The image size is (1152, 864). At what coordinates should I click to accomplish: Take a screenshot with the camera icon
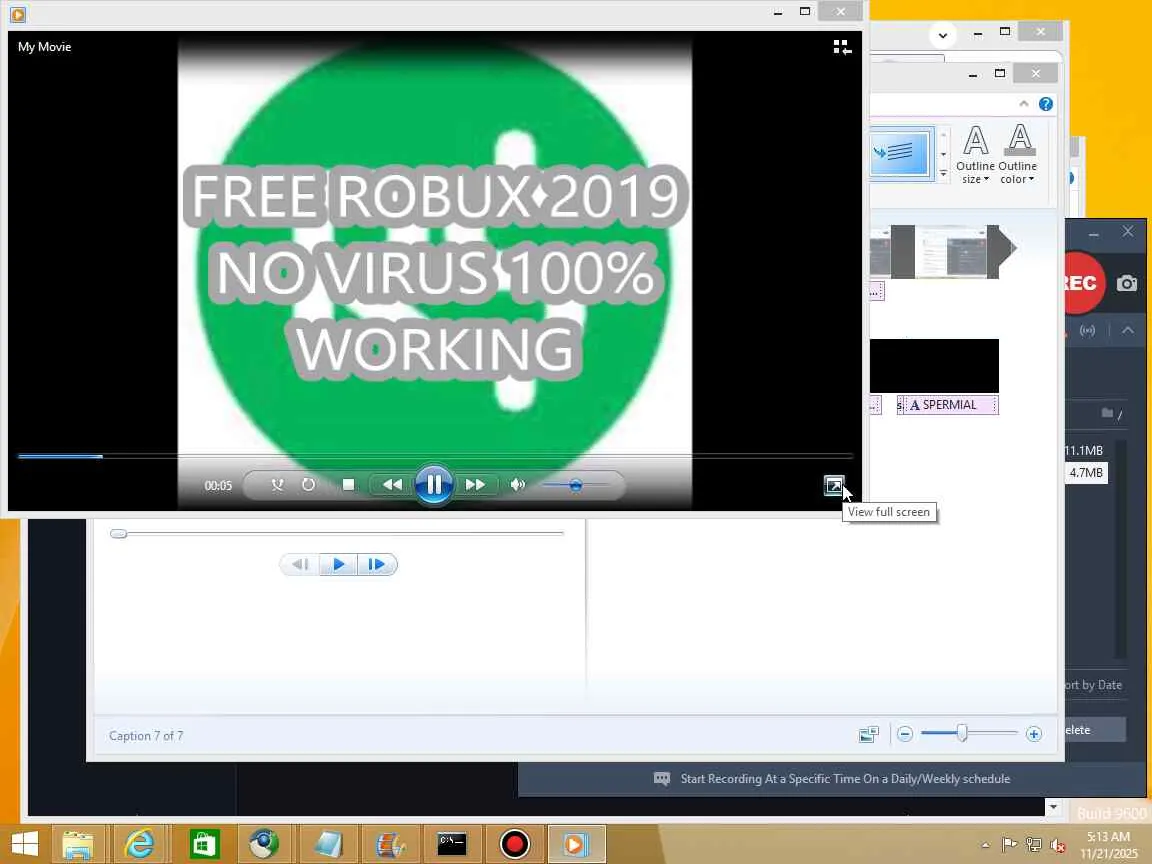pos(1127,283)
